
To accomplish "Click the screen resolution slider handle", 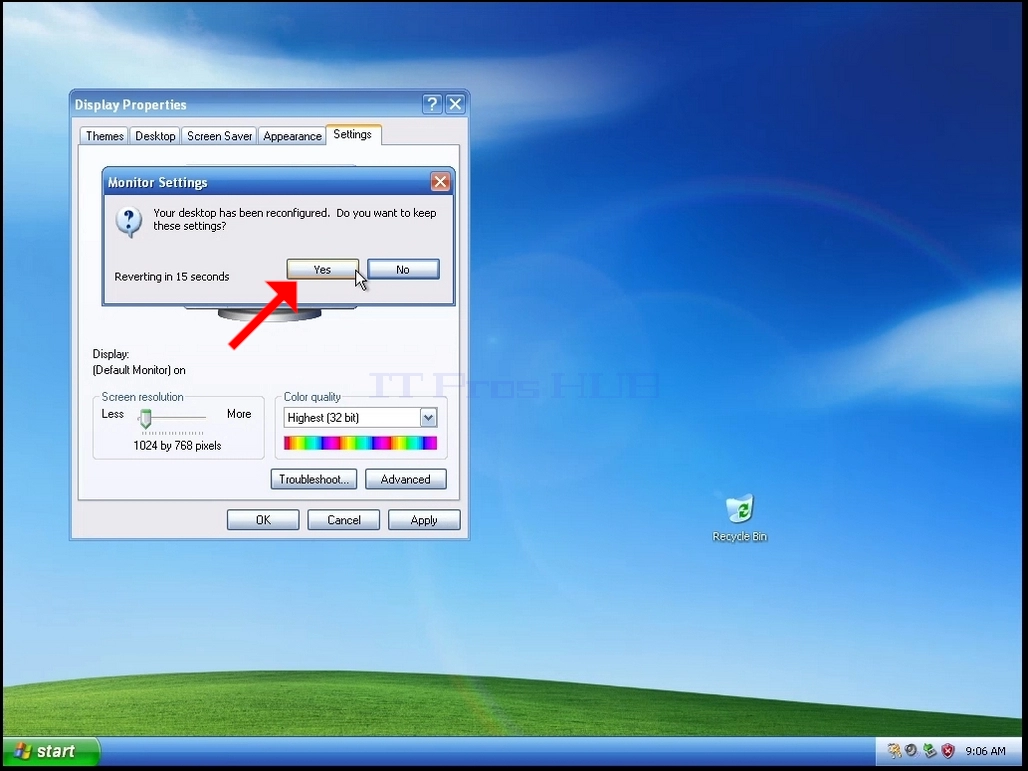I will tap(146, 418).
